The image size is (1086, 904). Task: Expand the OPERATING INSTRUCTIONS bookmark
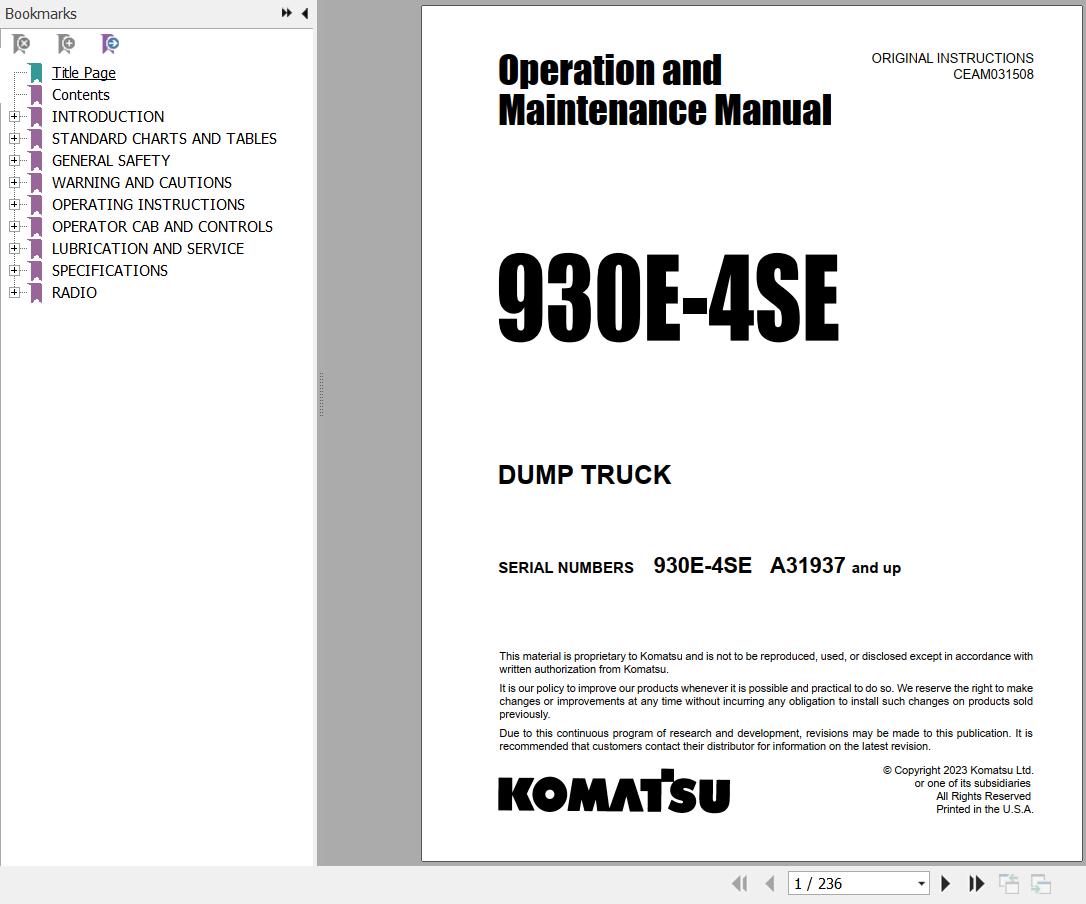tap(14, 205)
